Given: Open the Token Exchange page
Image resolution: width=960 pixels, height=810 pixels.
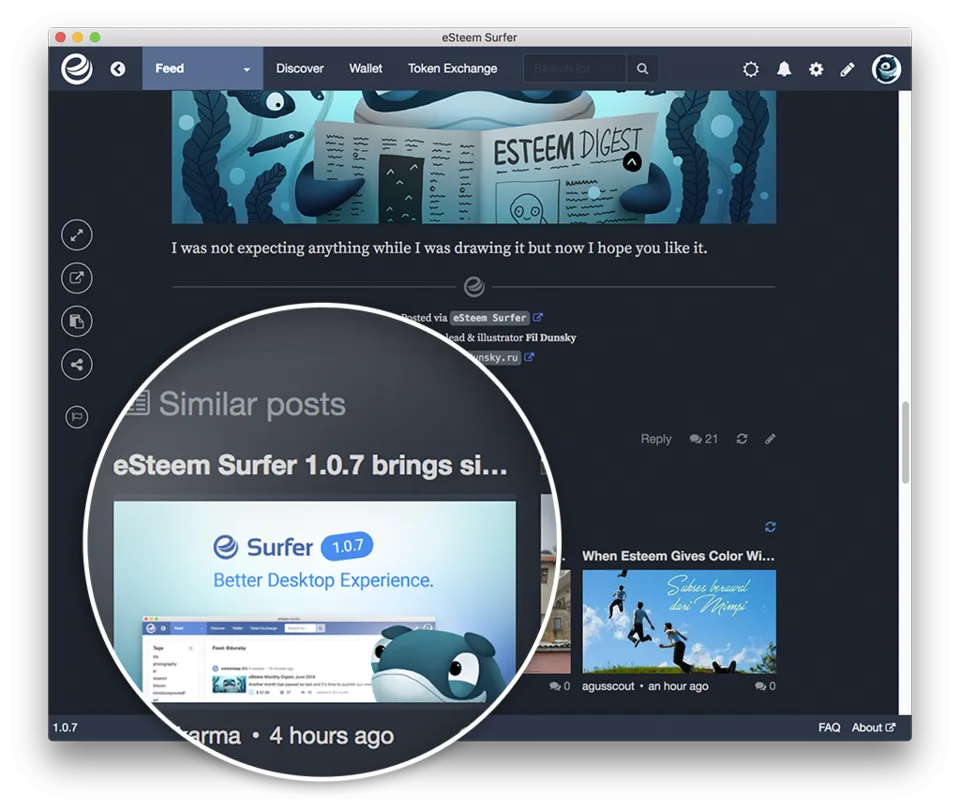Looking at the screenshot, I should click(452, 69).
